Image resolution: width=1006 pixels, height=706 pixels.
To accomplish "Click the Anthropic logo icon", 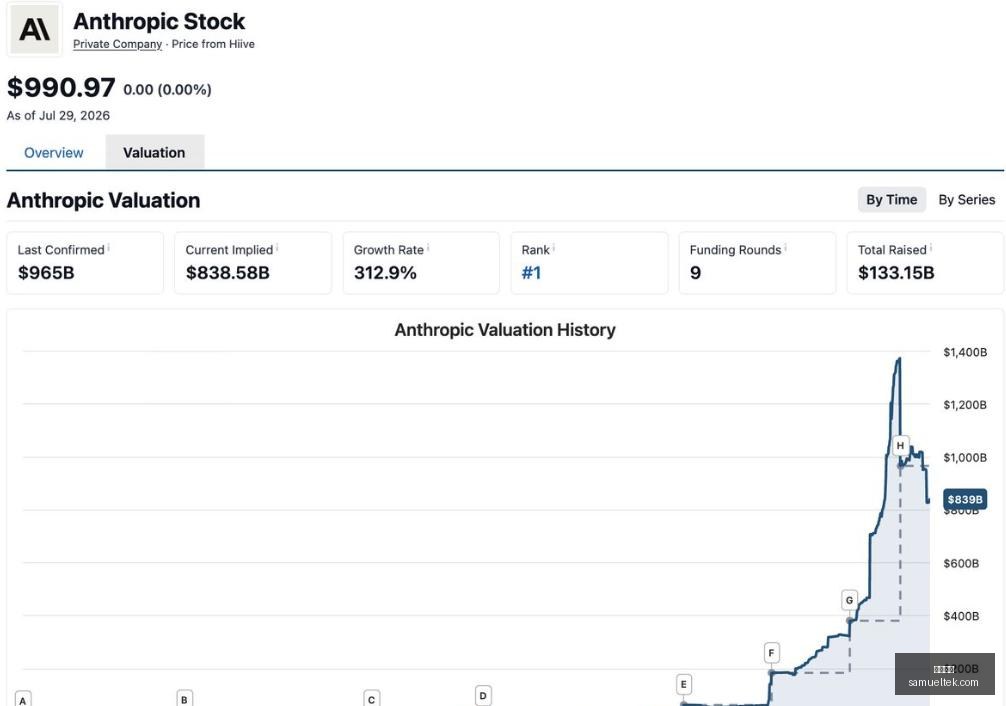I will (x=34, y=30).
